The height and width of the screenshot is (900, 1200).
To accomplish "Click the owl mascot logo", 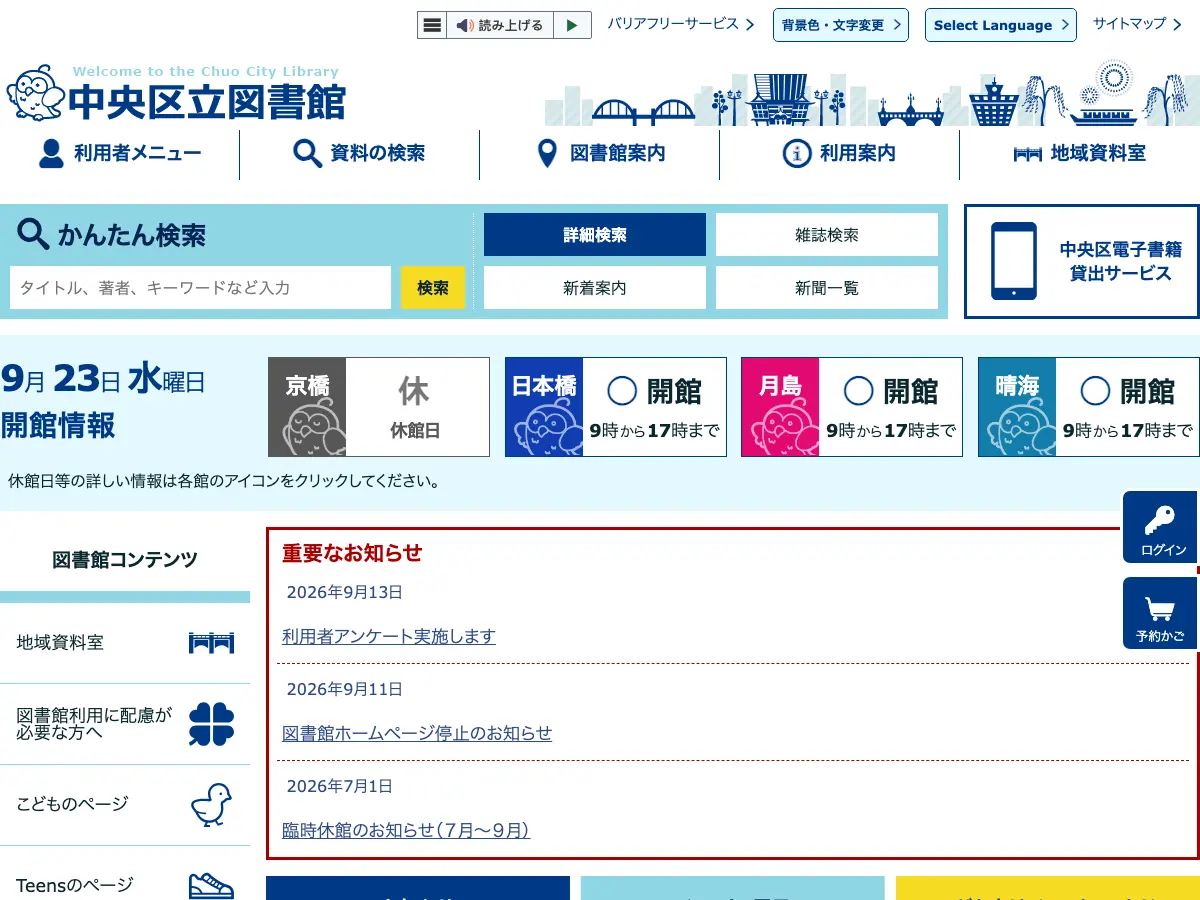I will [x=34, y=92].
